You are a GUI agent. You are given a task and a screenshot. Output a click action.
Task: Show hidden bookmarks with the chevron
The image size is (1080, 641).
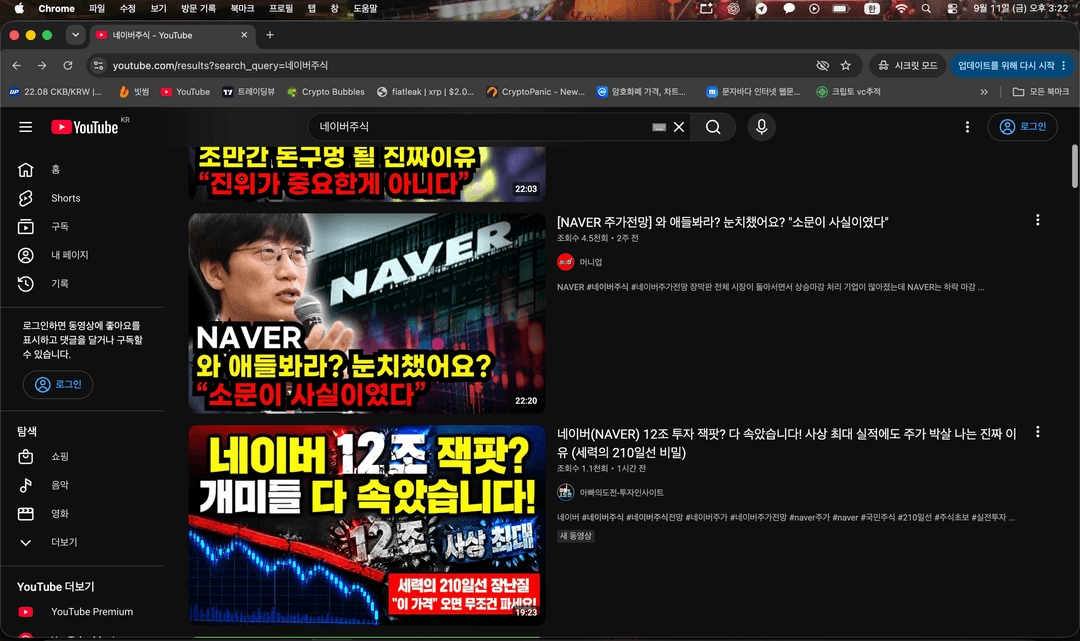tap(984, 92)
